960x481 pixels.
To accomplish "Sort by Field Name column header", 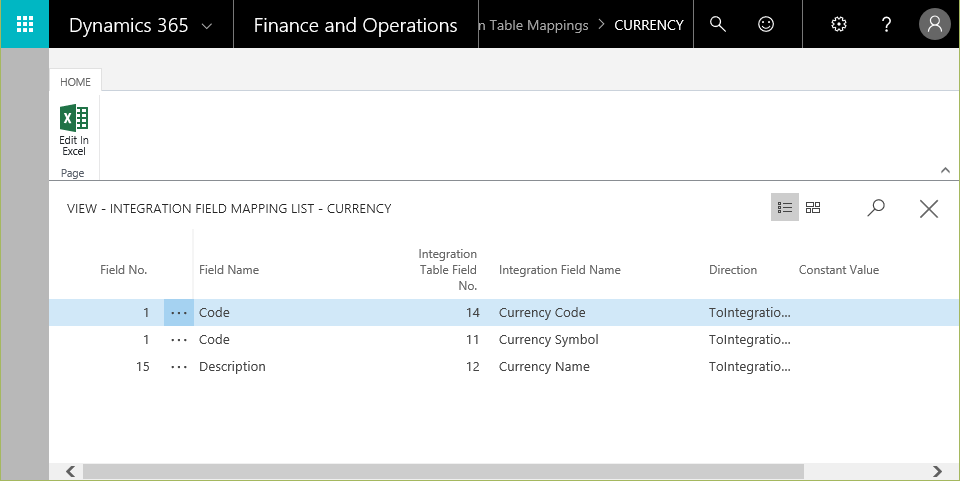I will pos(229,270).
